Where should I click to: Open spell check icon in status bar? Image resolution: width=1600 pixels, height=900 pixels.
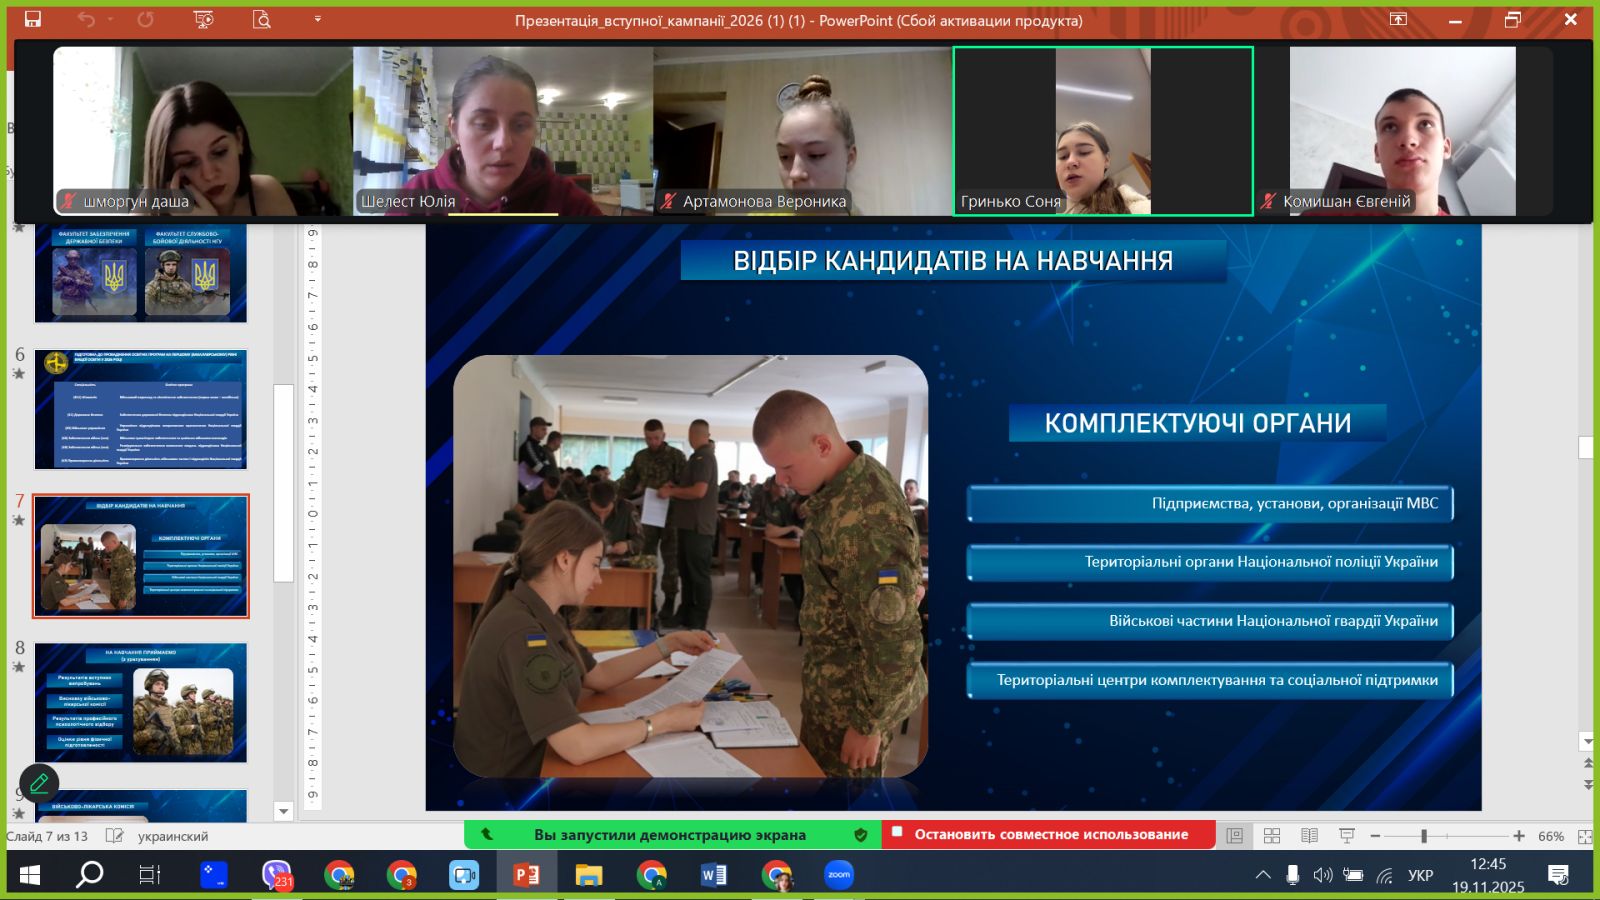coord(115,836)
